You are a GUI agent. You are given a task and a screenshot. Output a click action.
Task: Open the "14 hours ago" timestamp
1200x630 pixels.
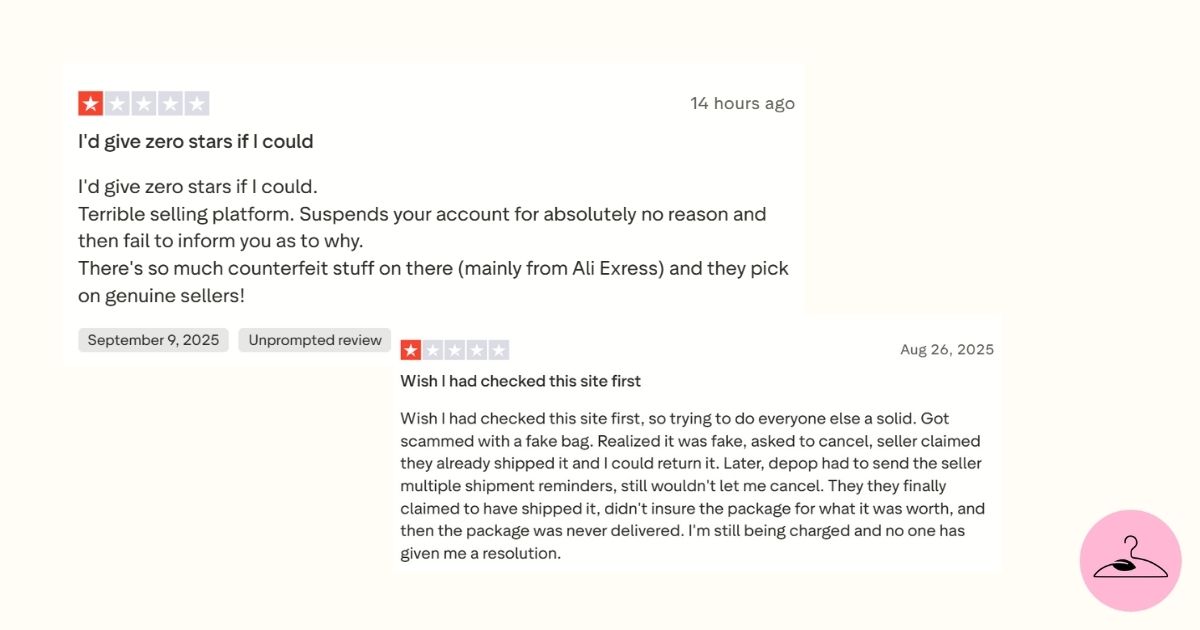742,104
